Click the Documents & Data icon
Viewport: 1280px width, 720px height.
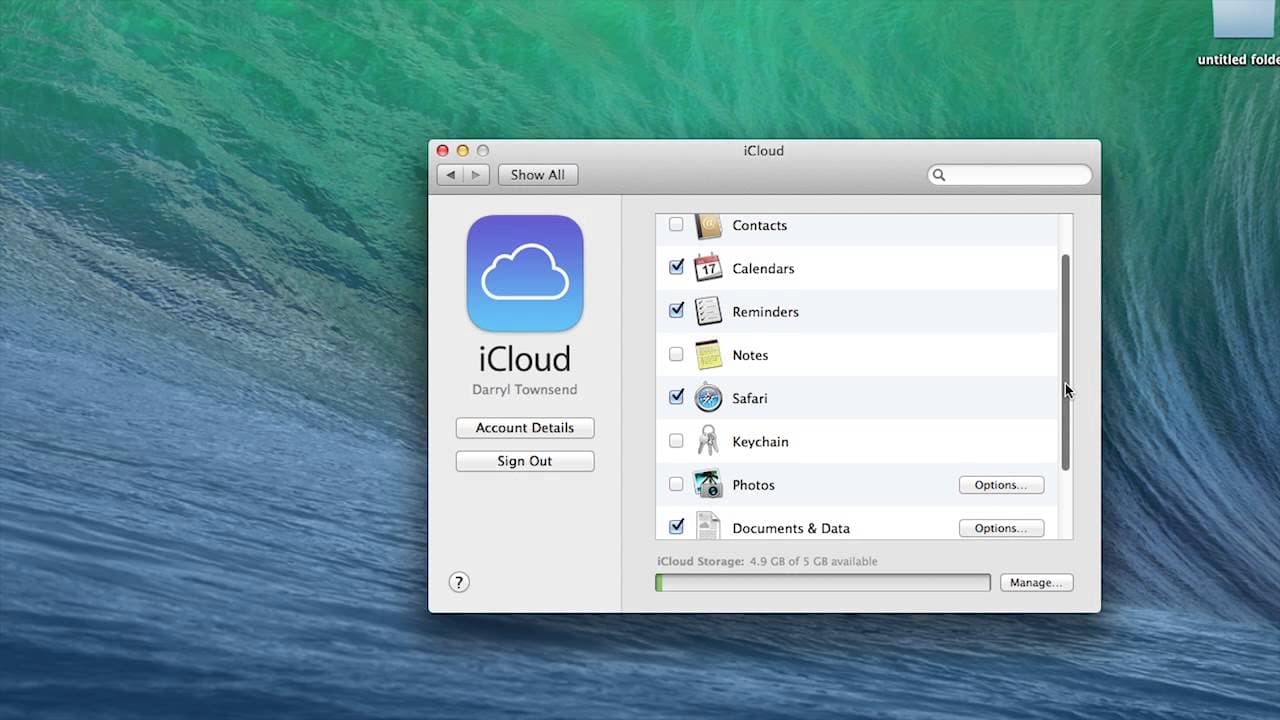[x=708, y=526]
